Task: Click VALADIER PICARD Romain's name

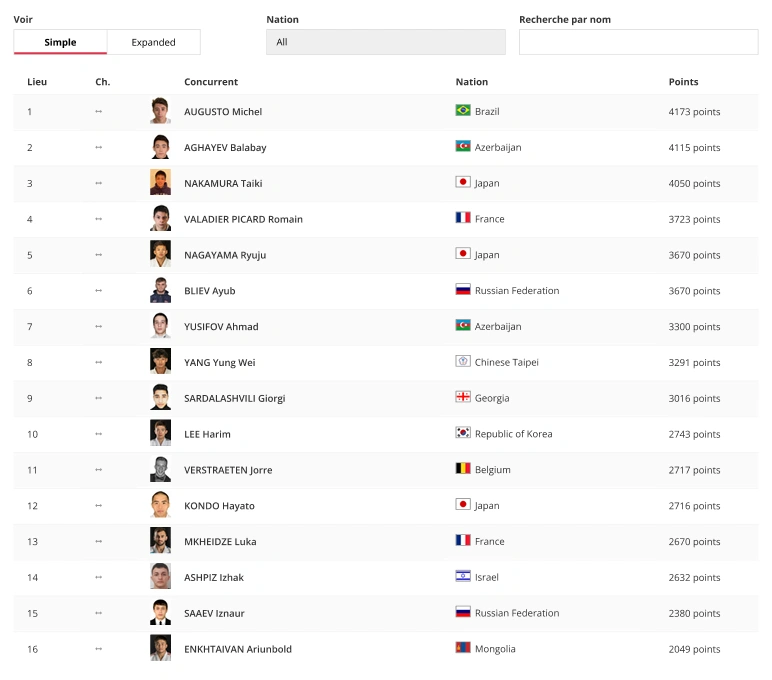Action: pyautogui.click(x=243, y=220)
